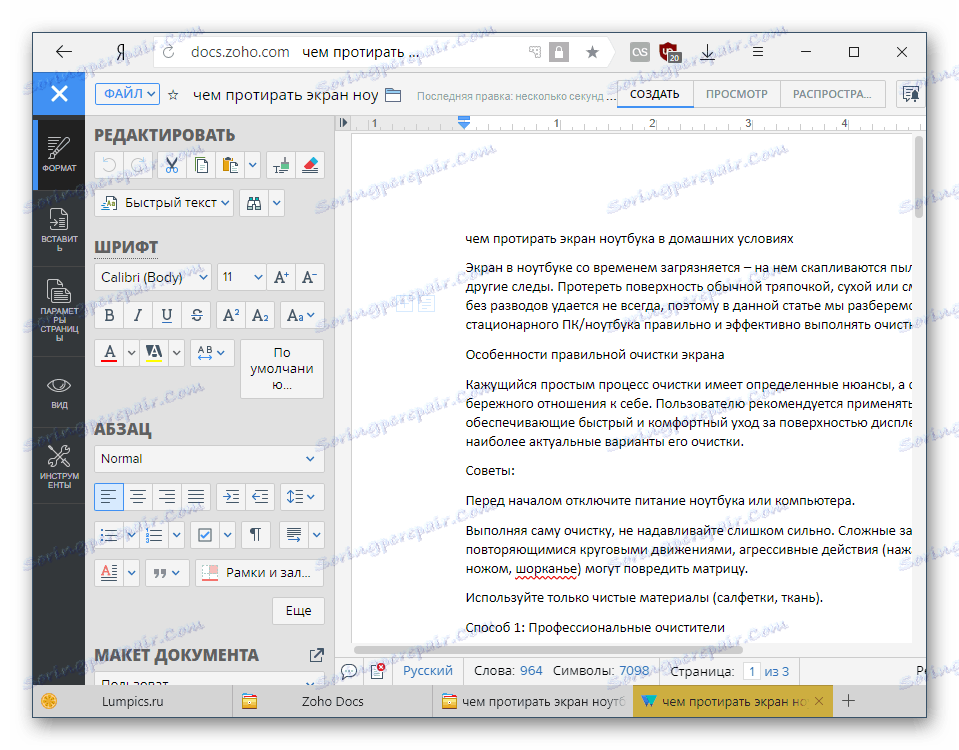Viewport: 959px width, 750px height.
Task: Increase font size with A+ icon
Action: (x=281, y=277)
